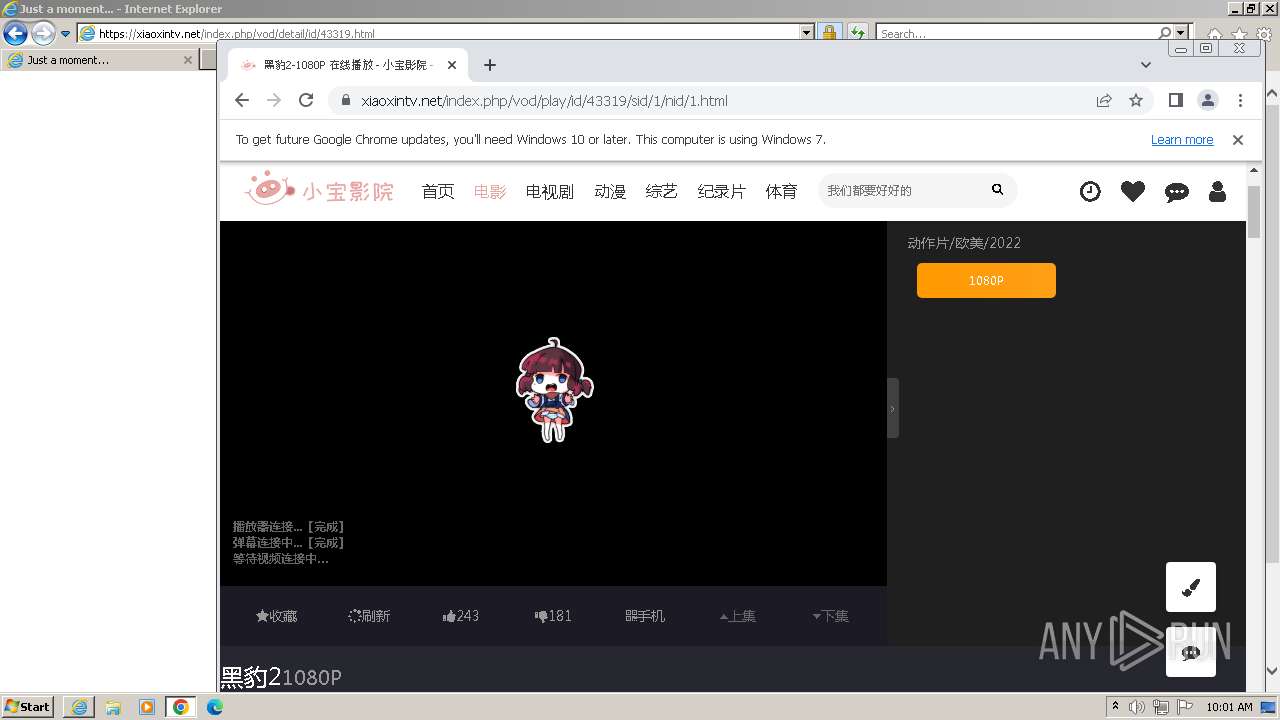Refresh page in Internet Explorer
The height and width of the screenshot is (720, 1280).
[857, 33]
